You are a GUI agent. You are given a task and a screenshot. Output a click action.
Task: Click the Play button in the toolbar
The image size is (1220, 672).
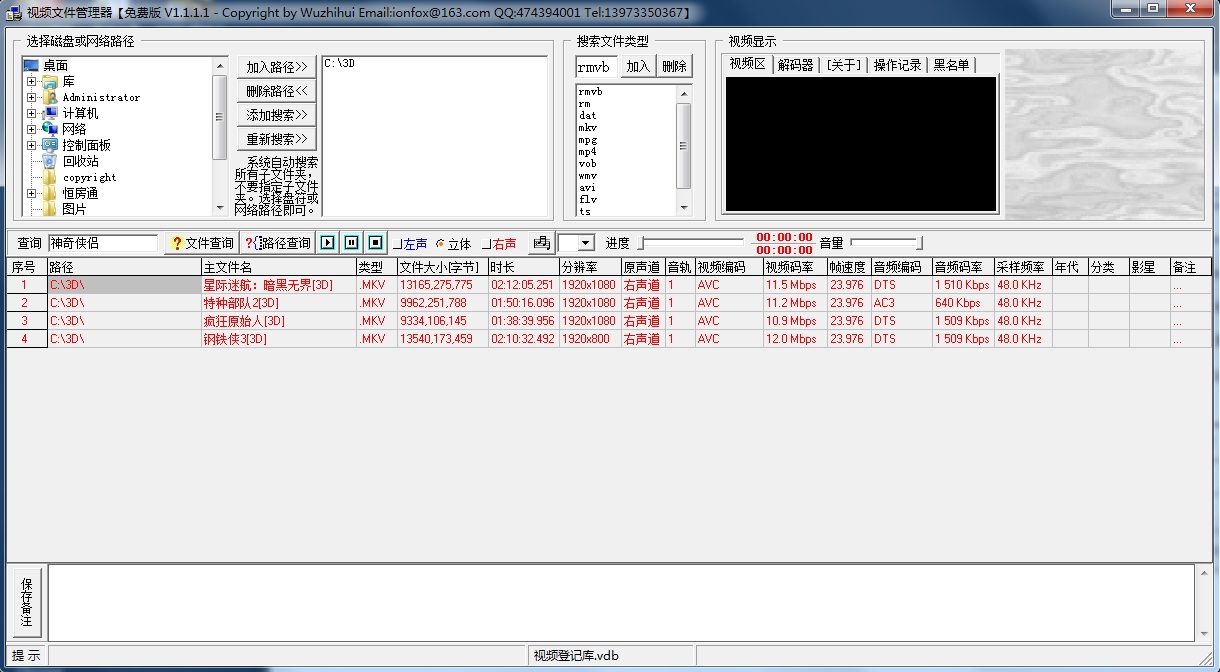(328, 243)
